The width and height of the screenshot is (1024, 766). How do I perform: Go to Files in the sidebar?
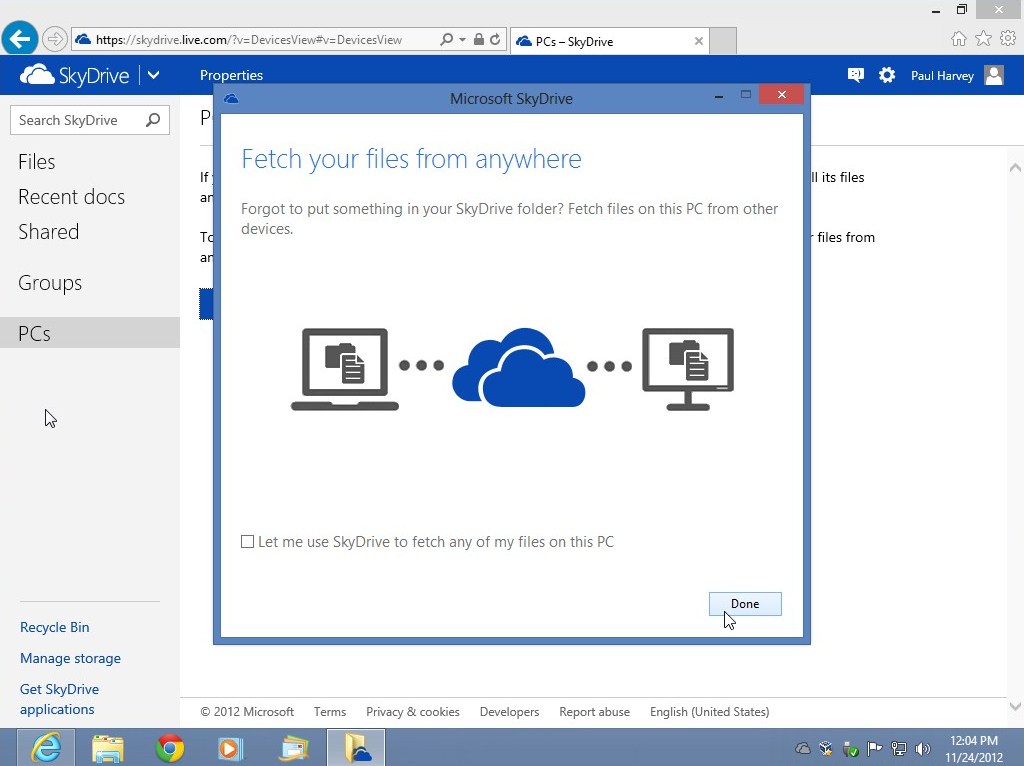pyautogui.click(x=37, y=162)
